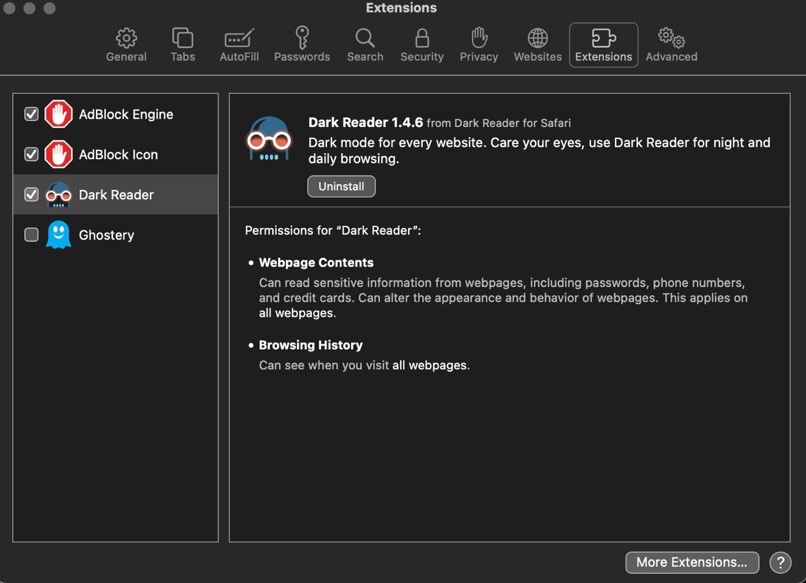The height and width of the screenshot is (583, 806).
Task: Open help with the question mark button
Action: click(x=780, y=562)
